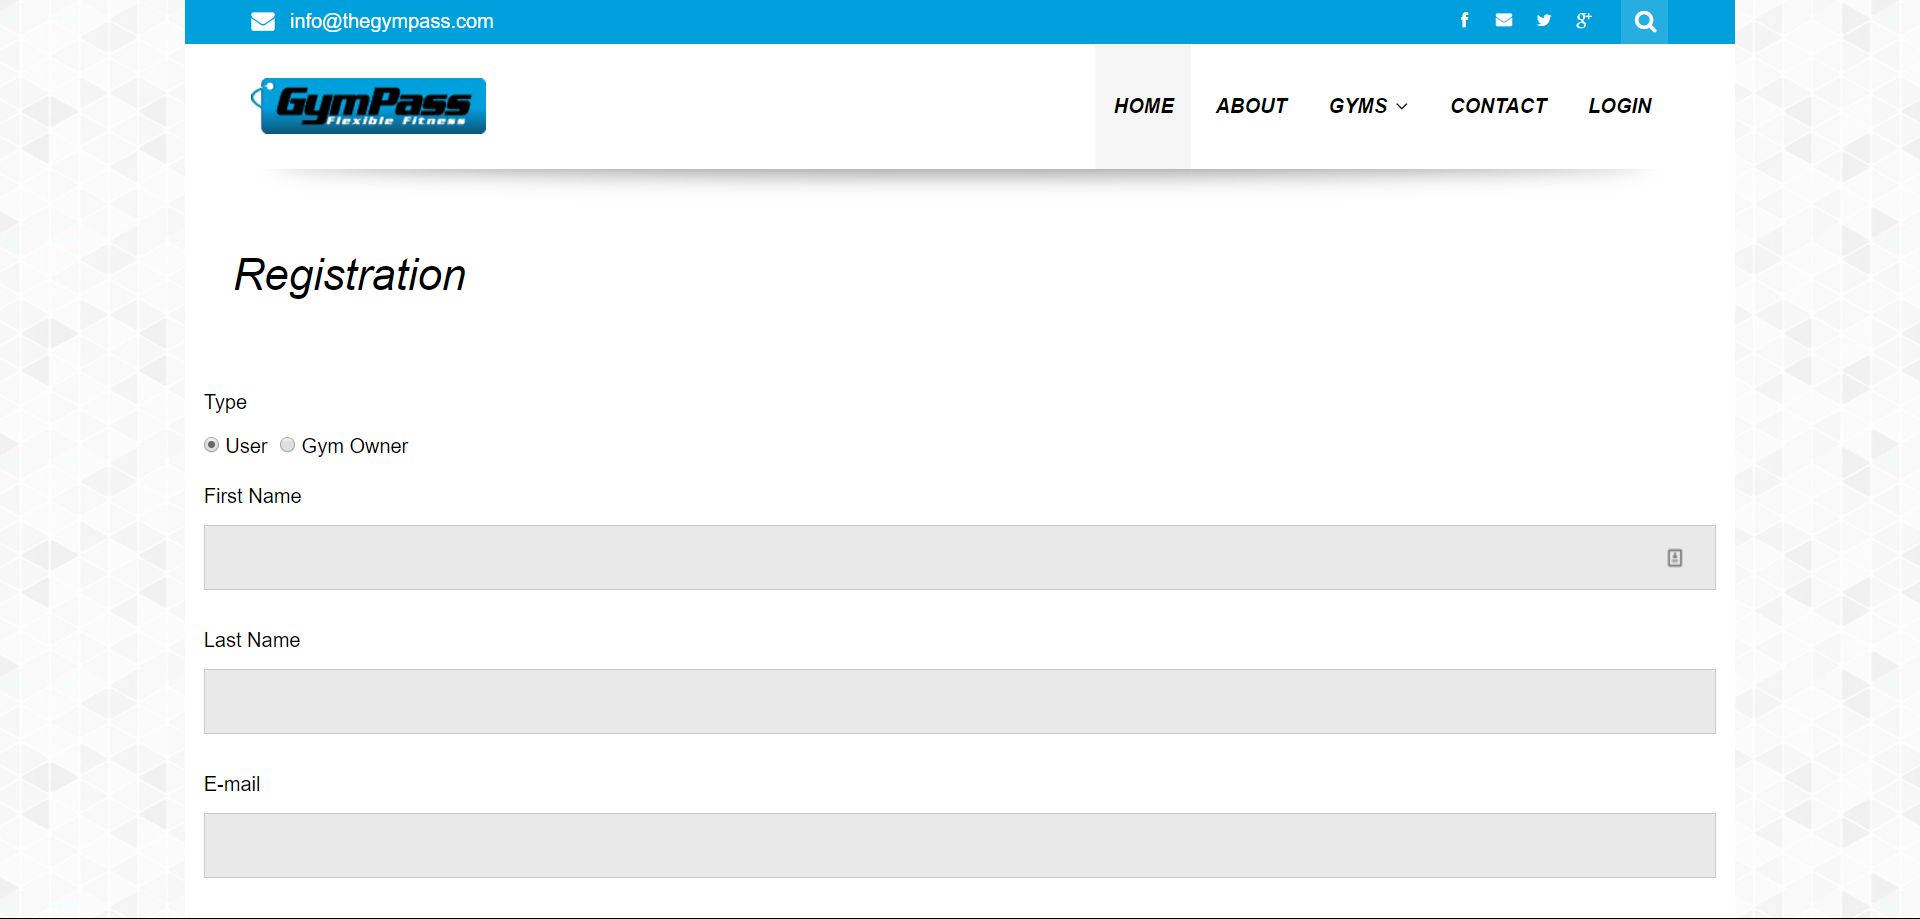Open the search magnifier icon

point(1645,22)
